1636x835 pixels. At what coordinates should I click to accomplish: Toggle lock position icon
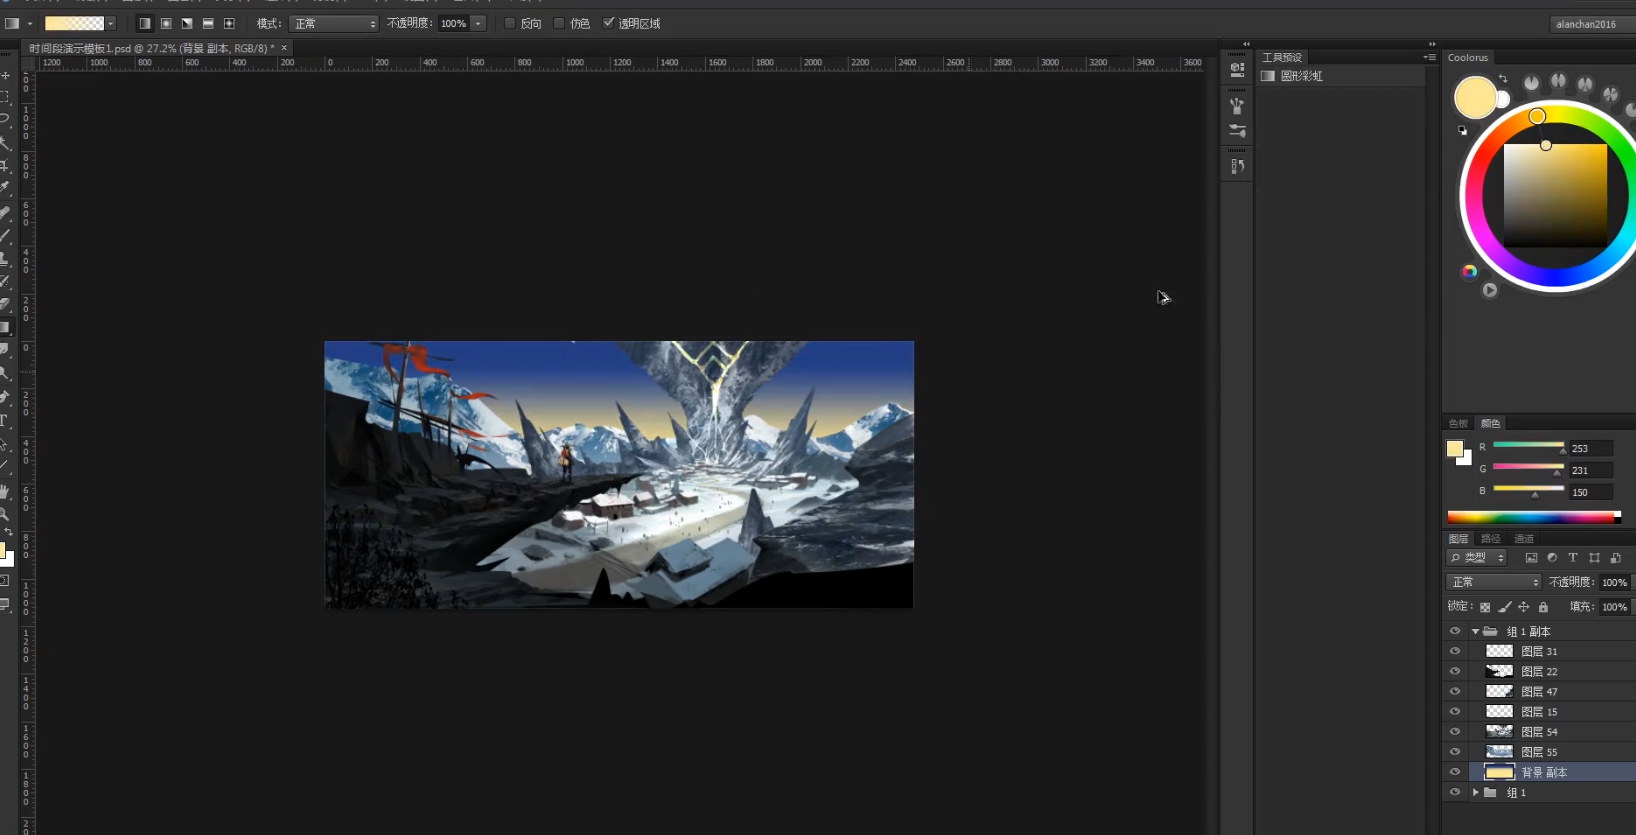click(x=1524, y=607)
